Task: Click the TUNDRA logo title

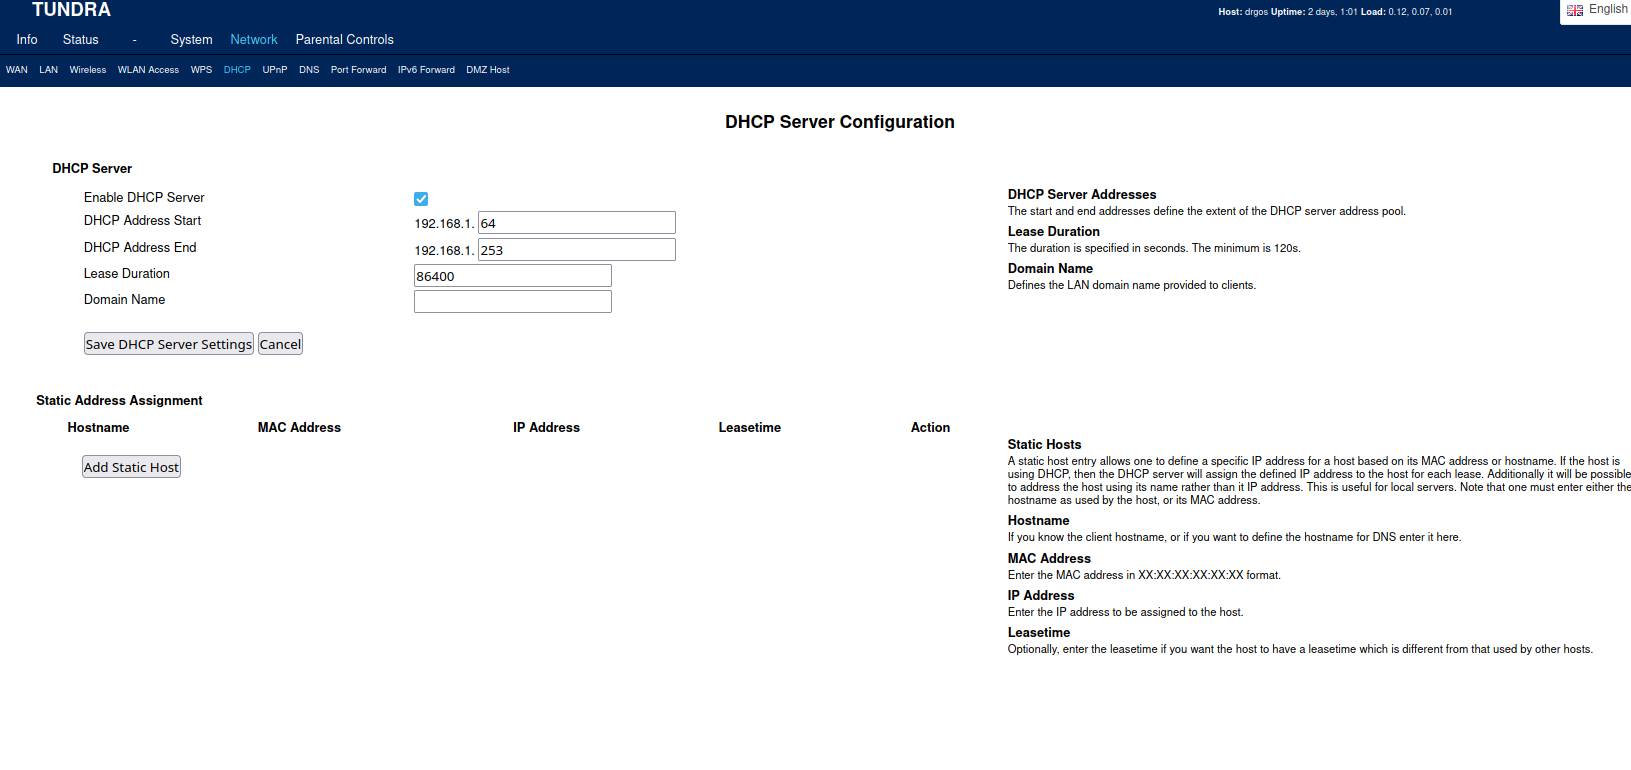Action: click(x=72, y=10)
